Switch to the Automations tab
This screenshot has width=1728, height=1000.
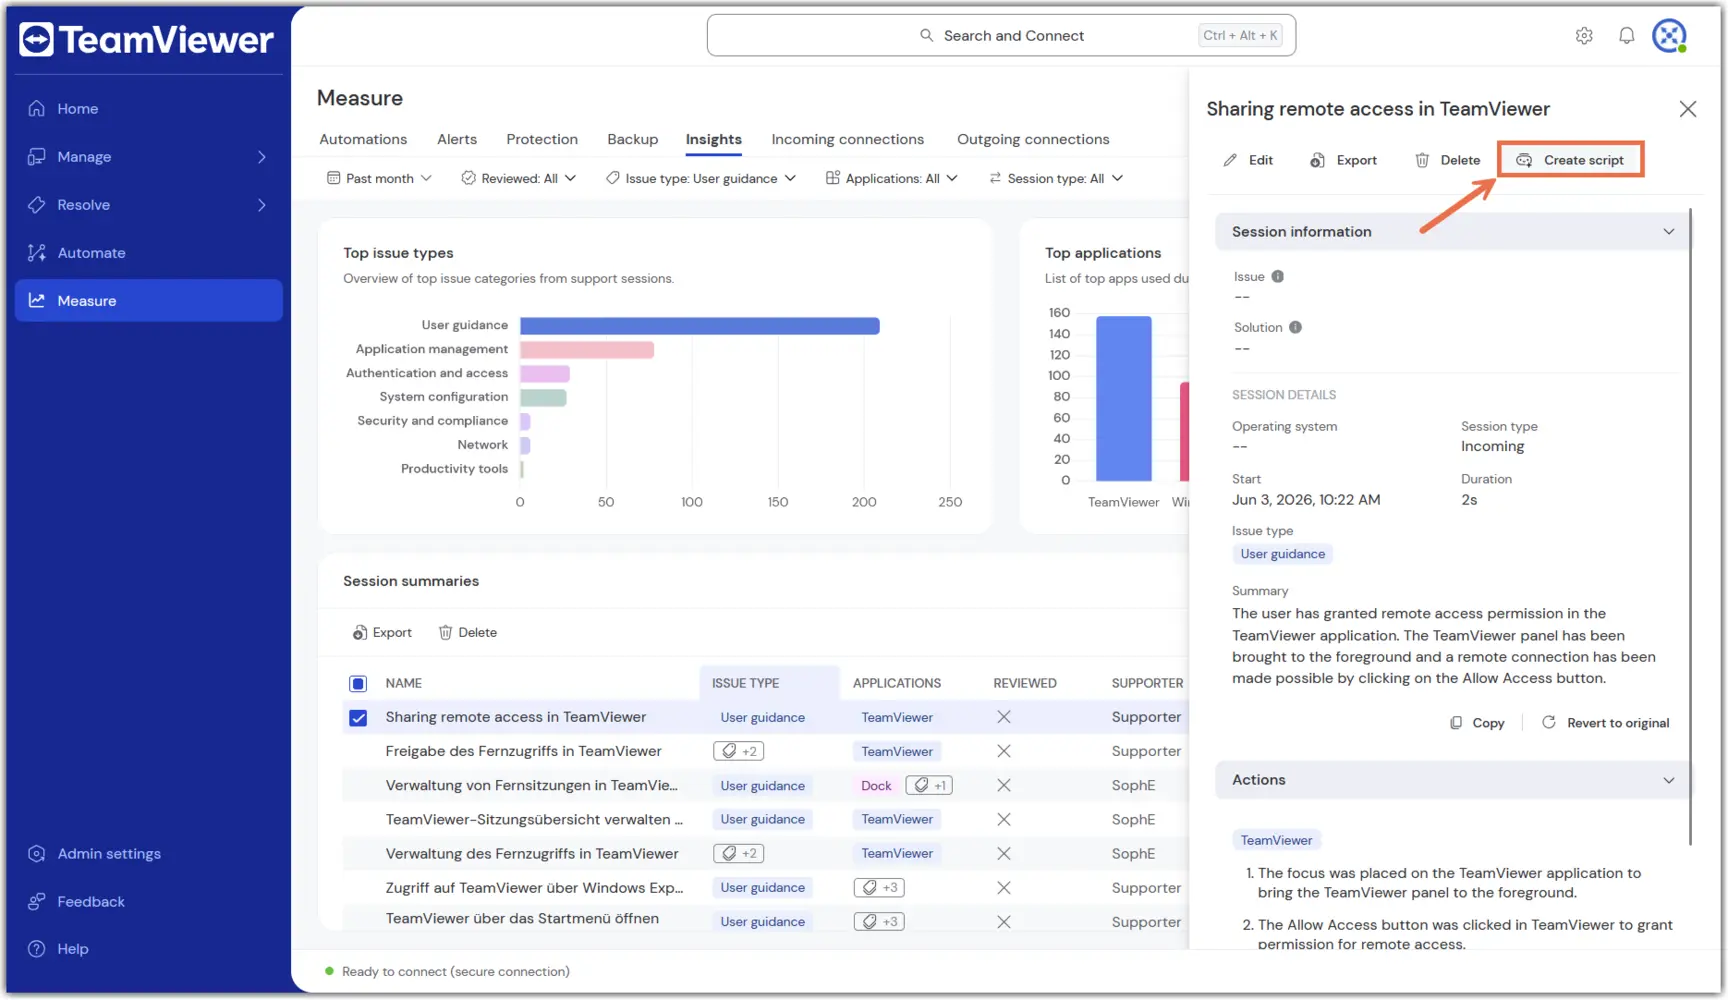[363, 139]
